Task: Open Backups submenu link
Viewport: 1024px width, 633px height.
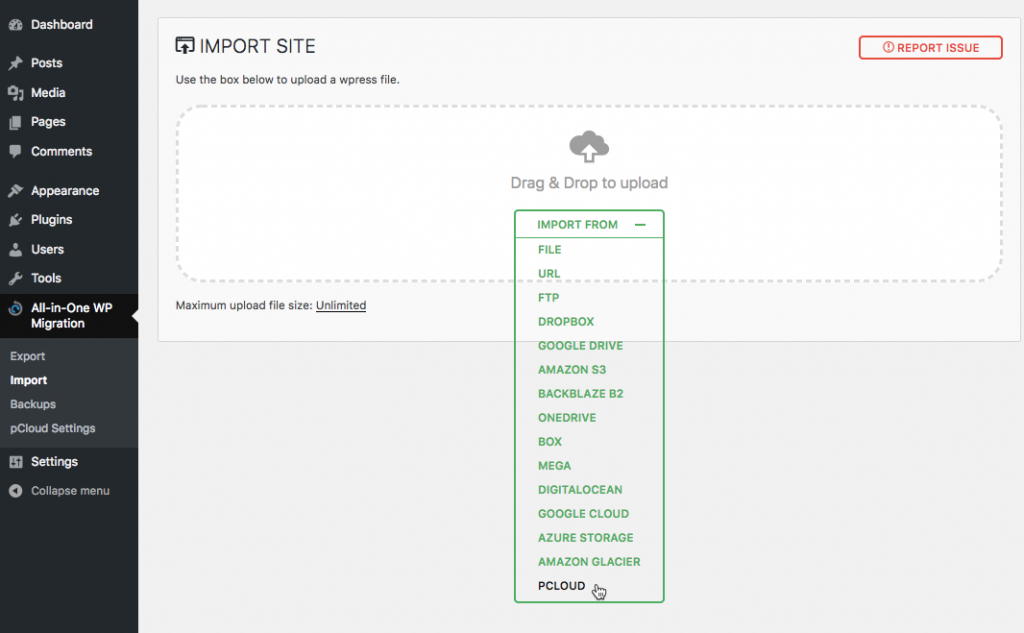Action: click(x=33, y=404)
